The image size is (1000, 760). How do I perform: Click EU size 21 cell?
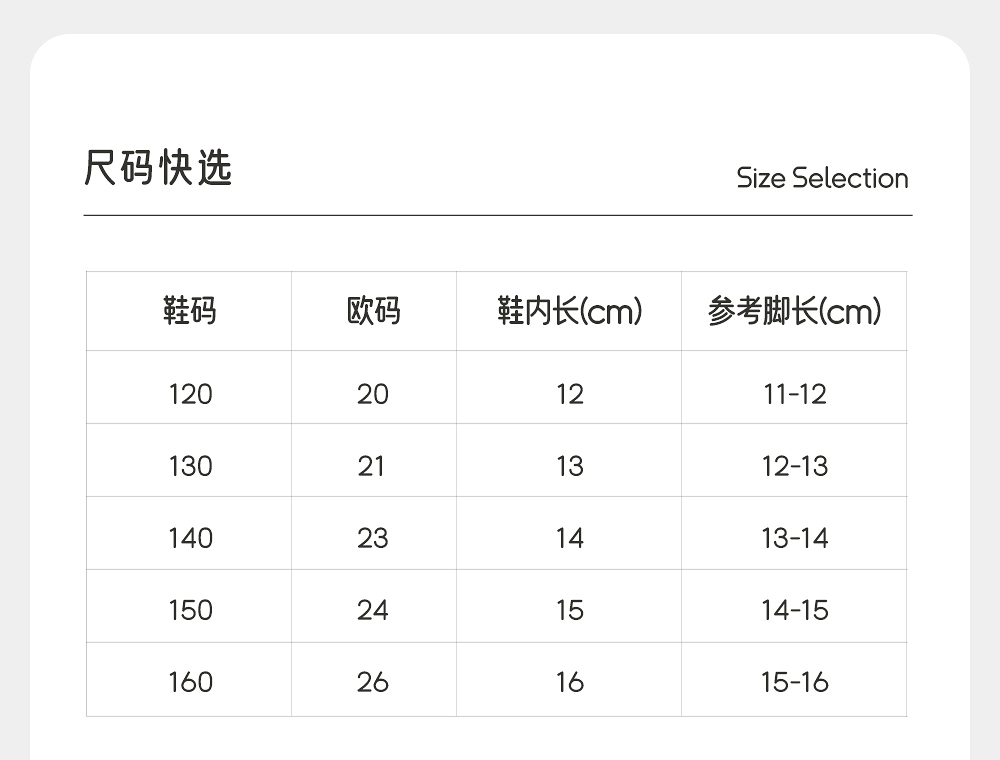372,466
